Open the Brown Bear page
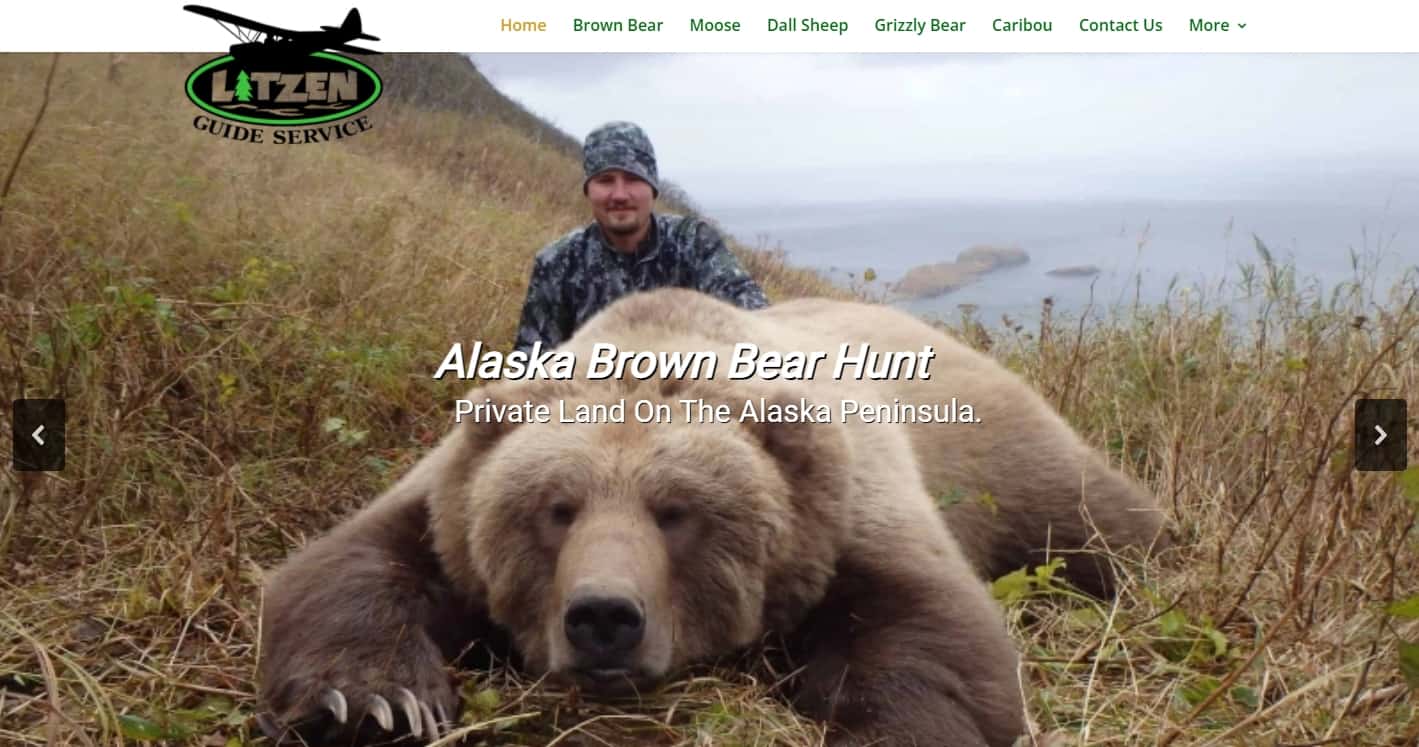 coord(618,25)
